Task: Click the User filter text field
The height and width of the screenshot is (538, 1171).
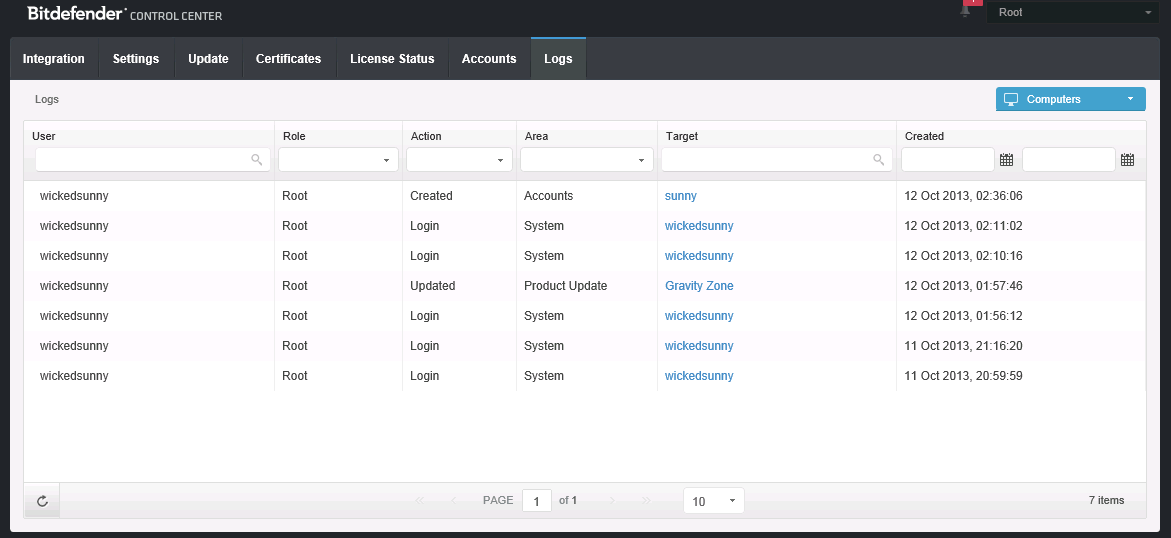Action: (x=142, y=160)
